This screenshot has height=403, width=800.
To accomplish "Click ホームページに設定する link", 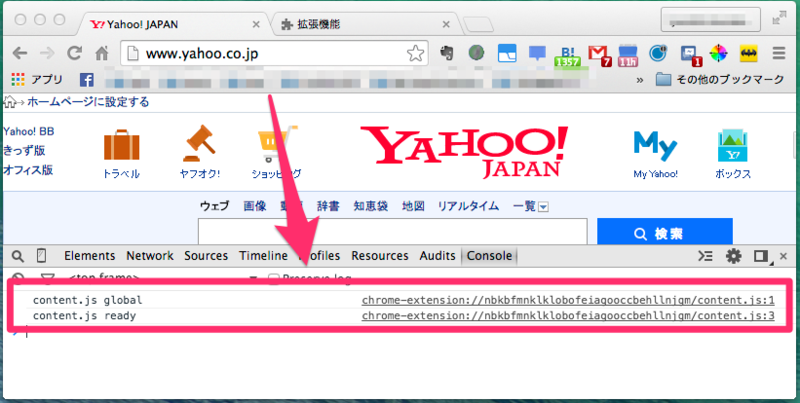I will [88, 102].
